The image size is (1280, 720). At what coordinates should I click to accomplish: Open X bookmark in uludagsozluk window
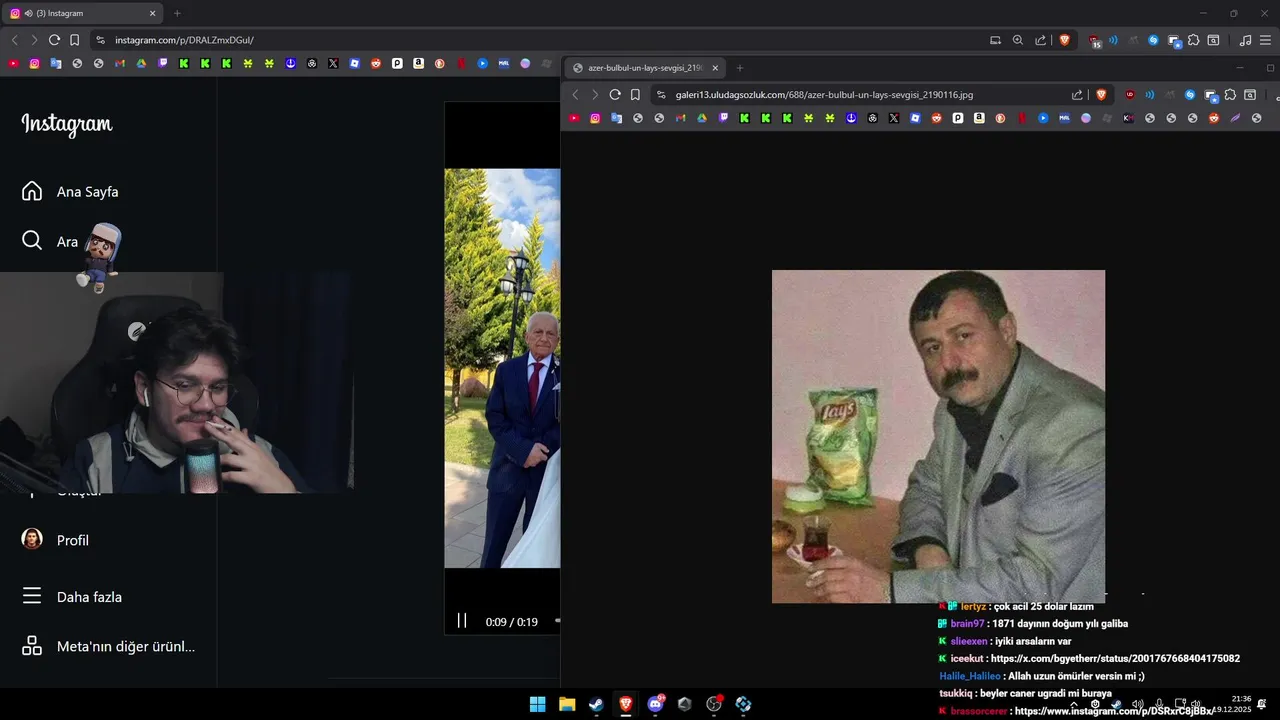coord(894,118)
